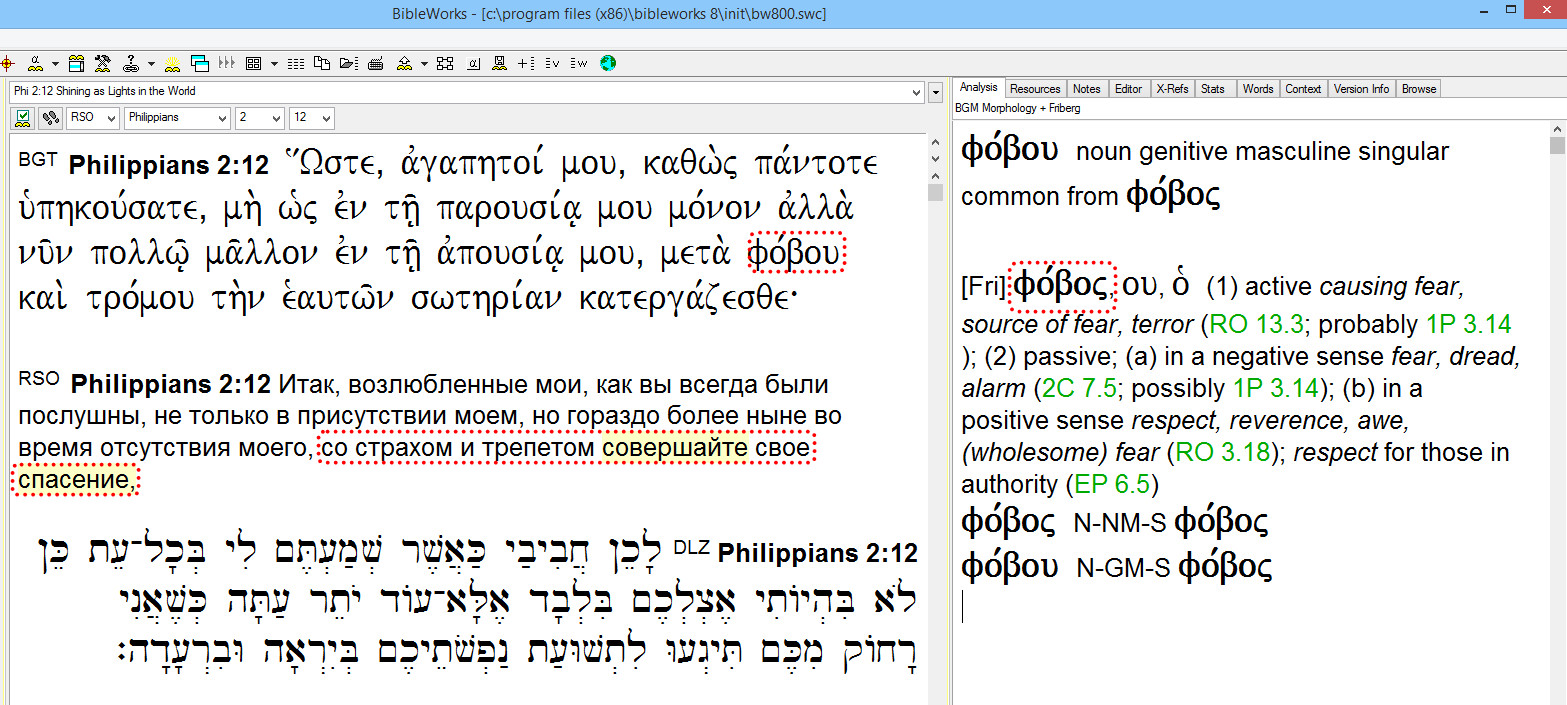Open the crossed hammer tools icon

click(x=102, y=63)
